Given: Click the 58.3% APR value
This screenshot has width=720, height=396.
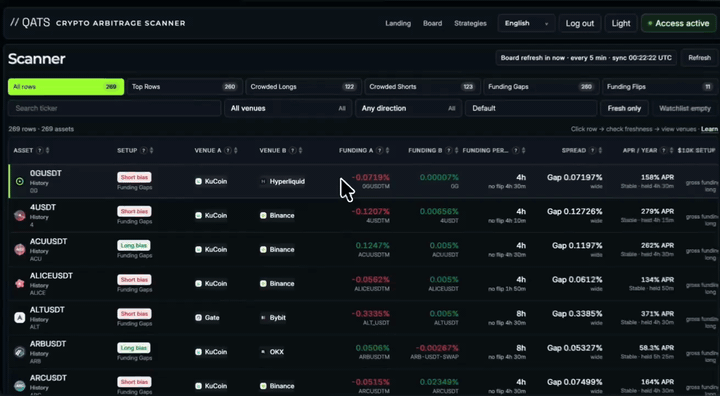Looking at the screenshot, I should point(656,348).
